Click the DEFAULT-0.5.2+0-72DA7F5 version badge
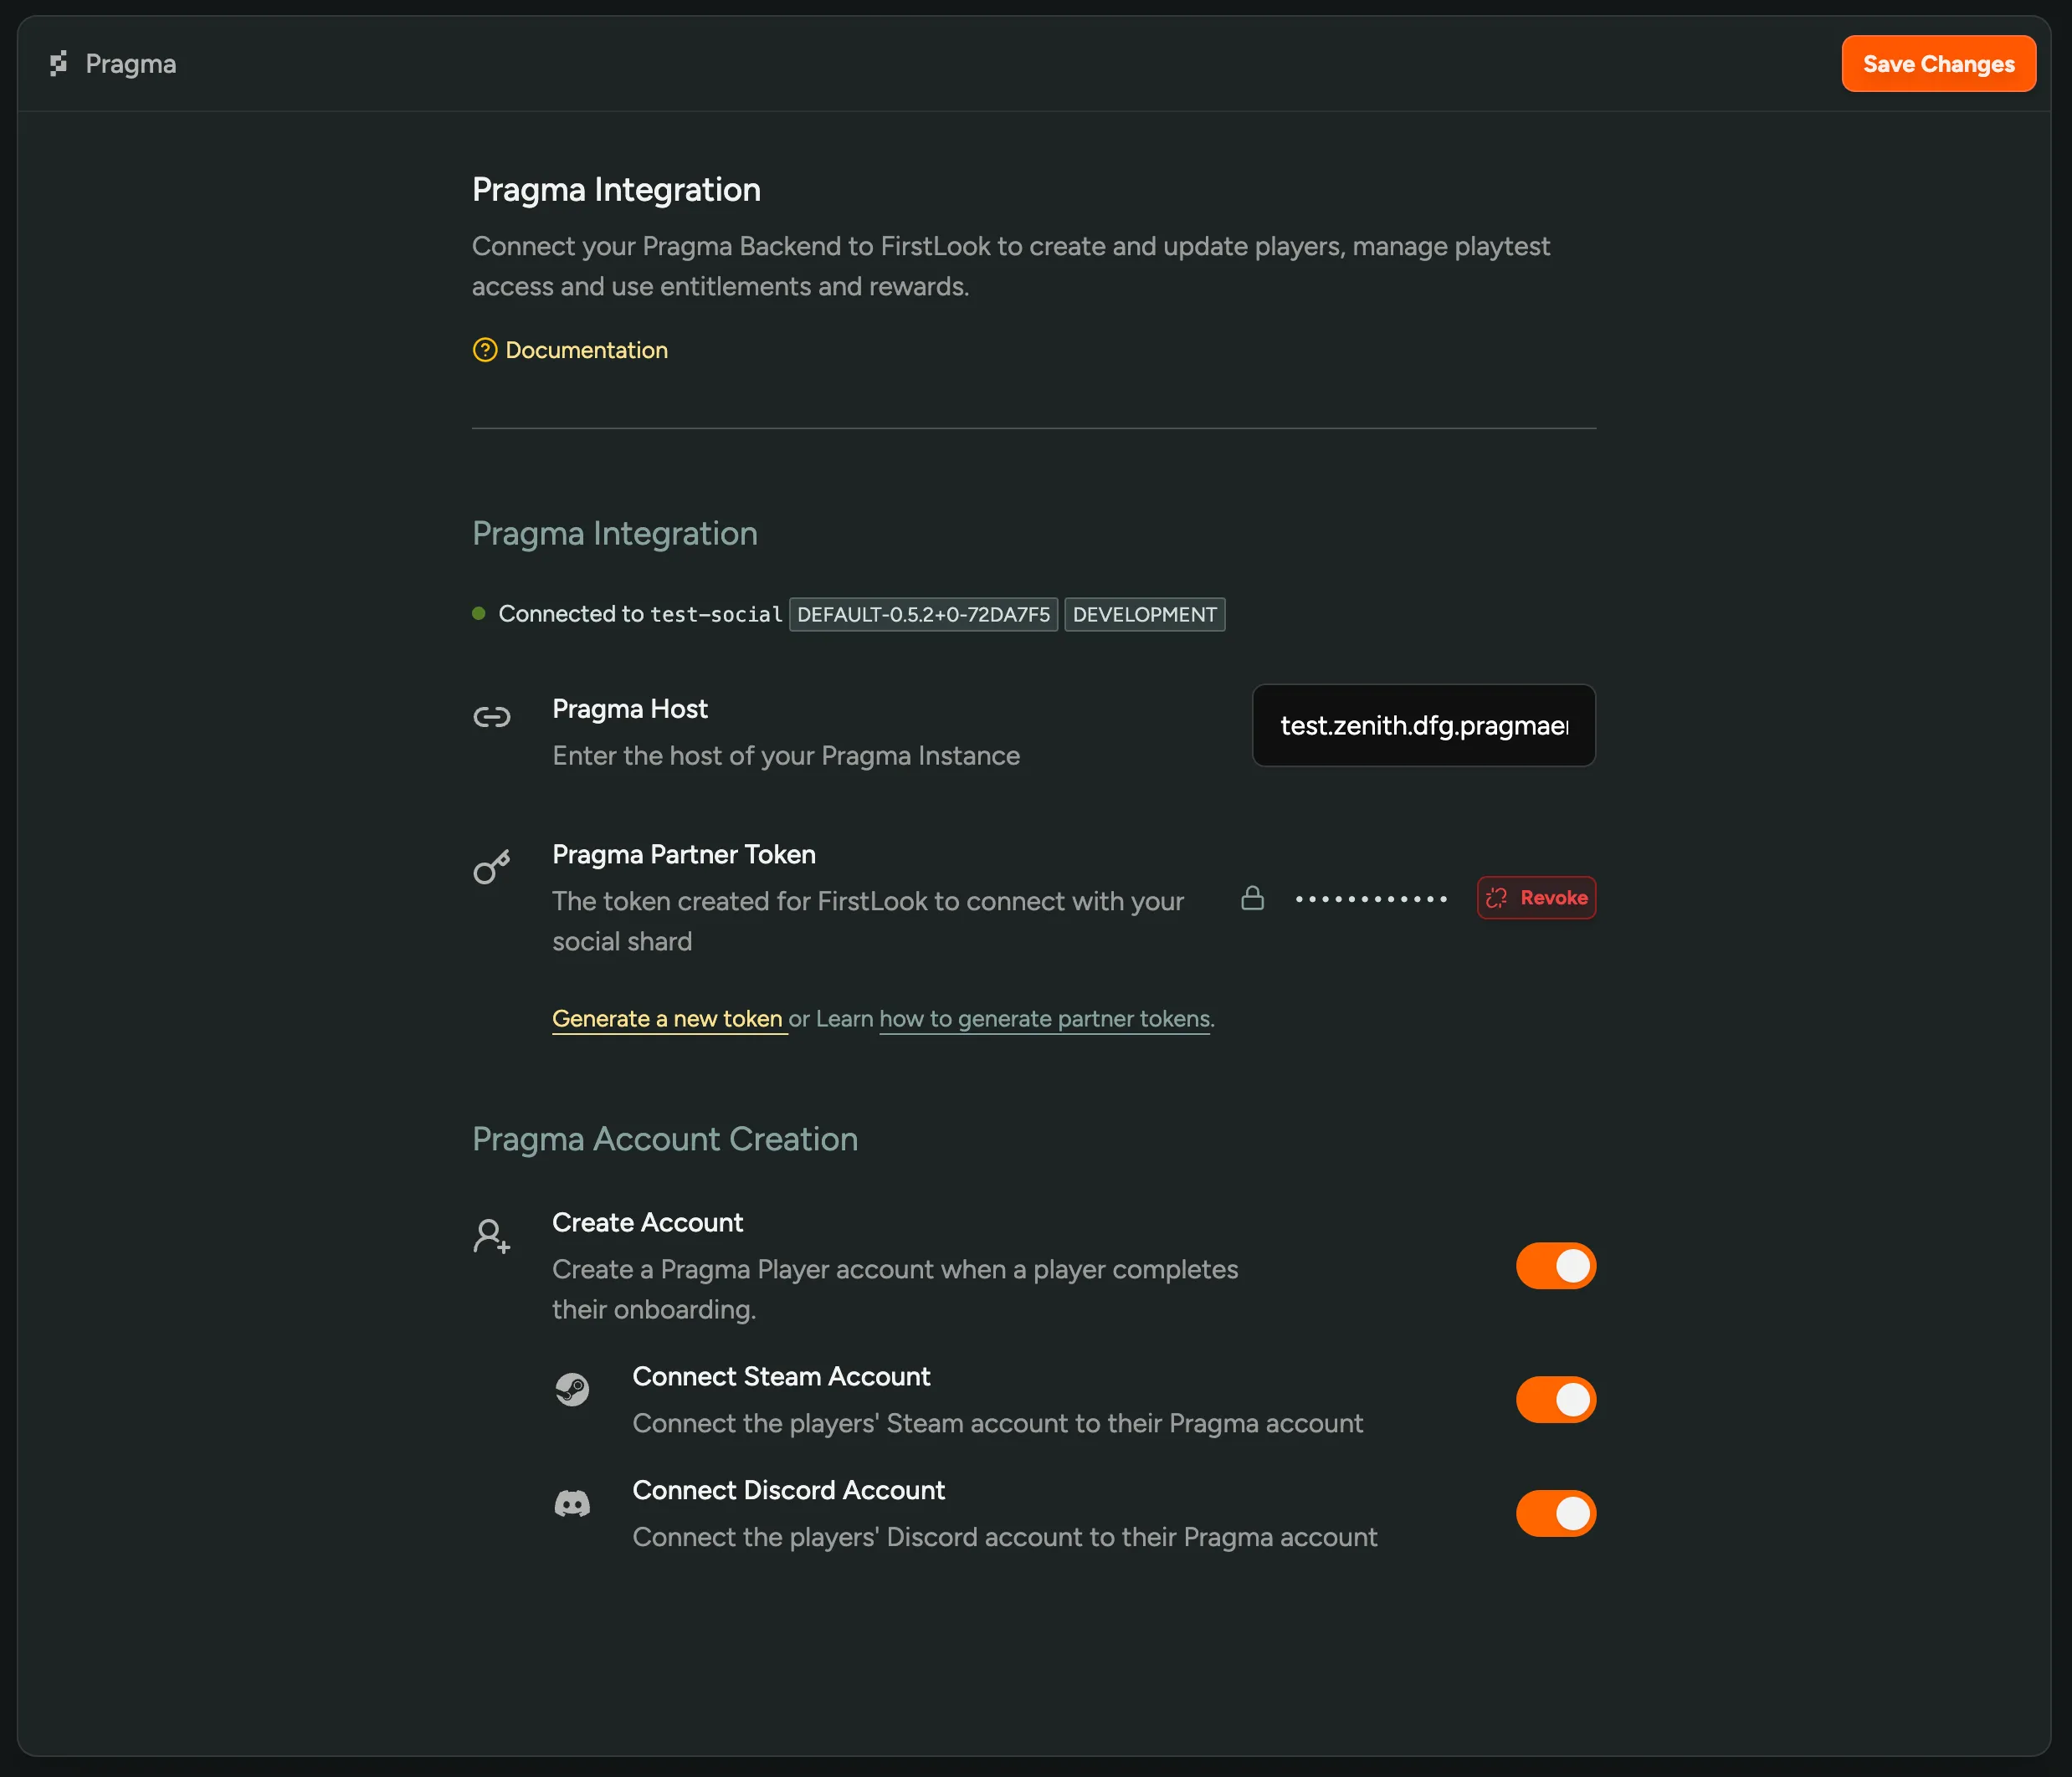The width and height of the screenshot is (2072, 1777). tap(922, 614)
